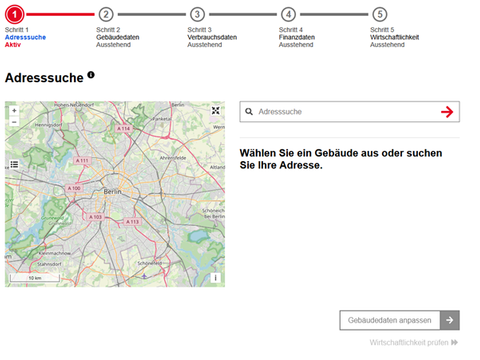Click the grey arrow next to Gebäudedaten anpassen

pyautogui.click(x=450, y=320)
